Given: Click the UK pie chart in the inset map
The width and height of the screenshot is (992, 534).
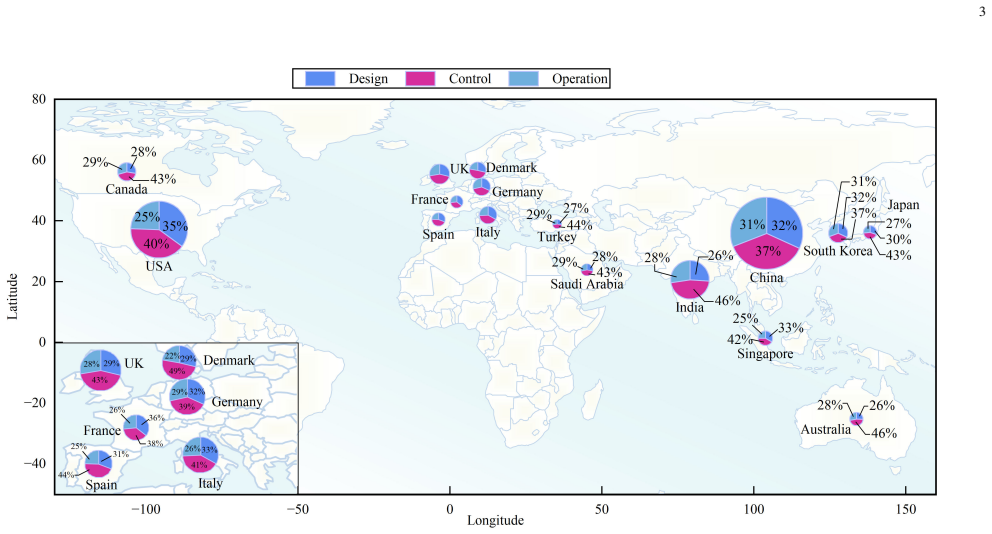Looking at the screenshot, I should (101, 369).
